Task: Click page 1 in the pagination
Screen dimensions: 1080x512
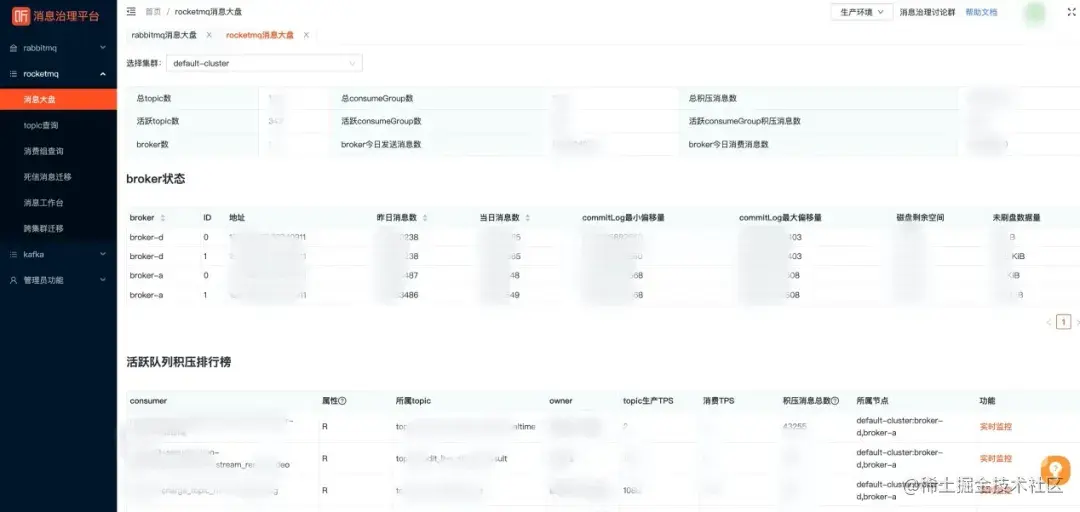Action: (x=1064, y=322)
